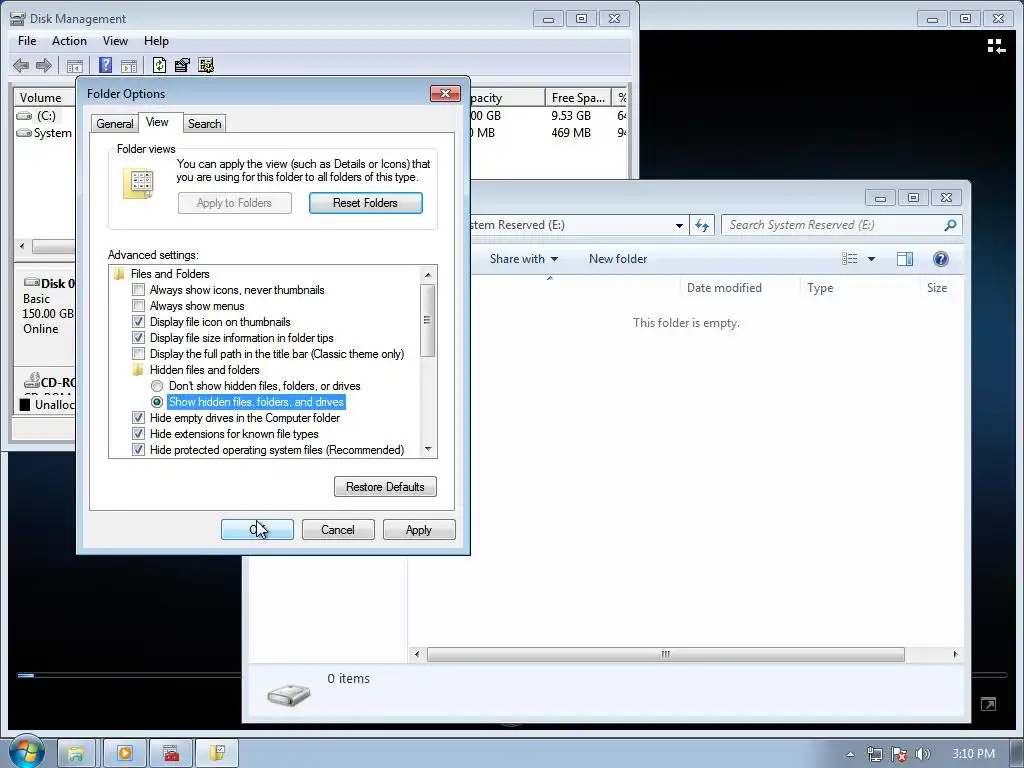This screenshot has width=1024, height=768.
Task: Click the Disk Management title bar icon
Action: [18, 19]
